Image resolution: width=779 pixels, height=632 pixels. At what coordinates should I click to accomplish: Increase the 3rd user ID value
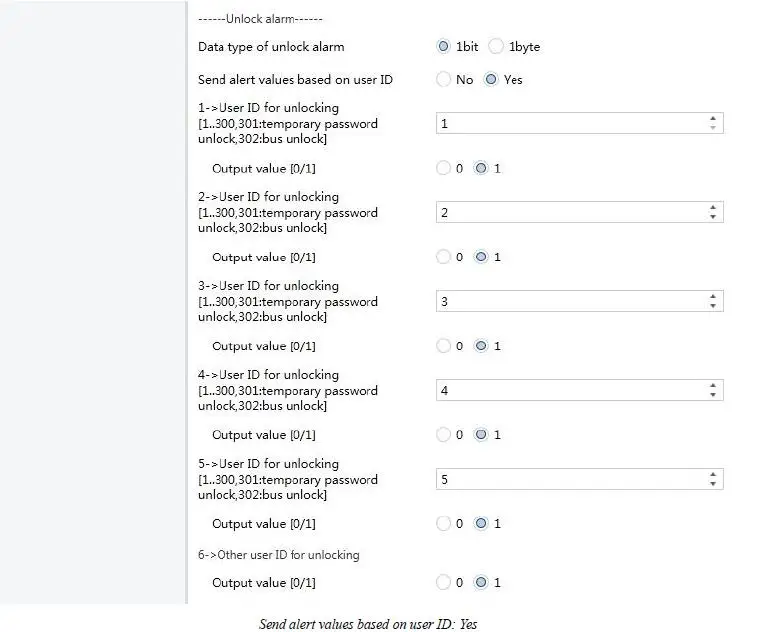click(x=713, y=297)
